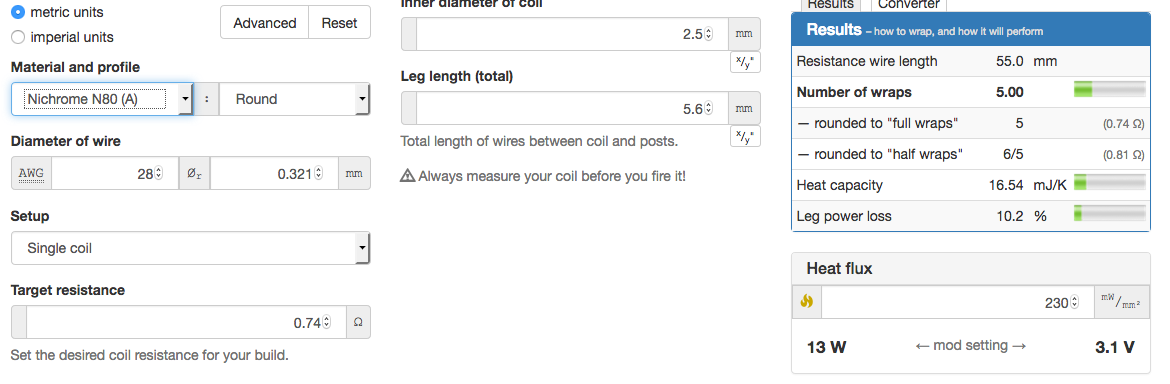The height and width of the screenshot is (384, 1170).
Task: Select the metric units radio button
Action: (x=18, y=13)
